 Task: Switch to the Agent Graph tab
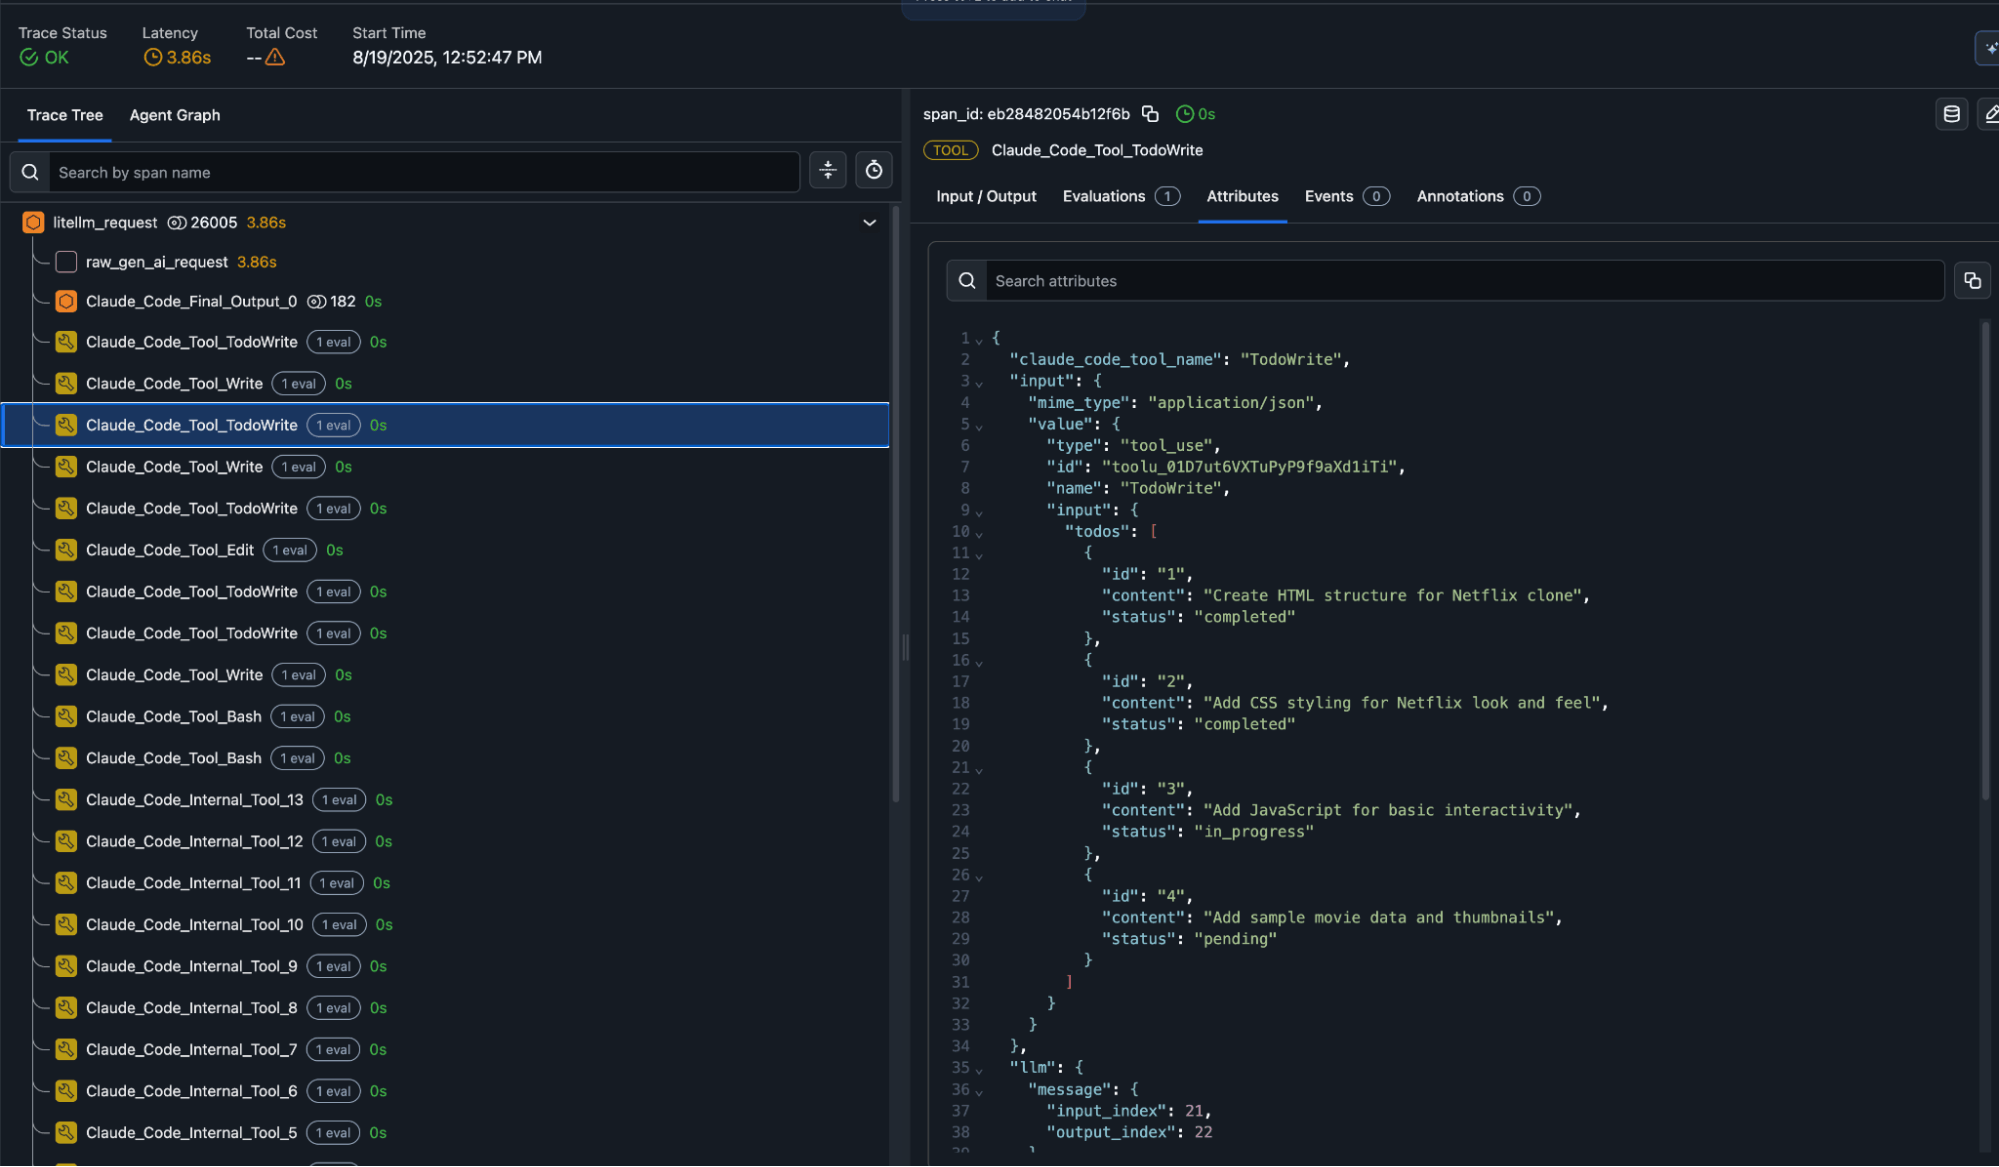coord(175,115)
